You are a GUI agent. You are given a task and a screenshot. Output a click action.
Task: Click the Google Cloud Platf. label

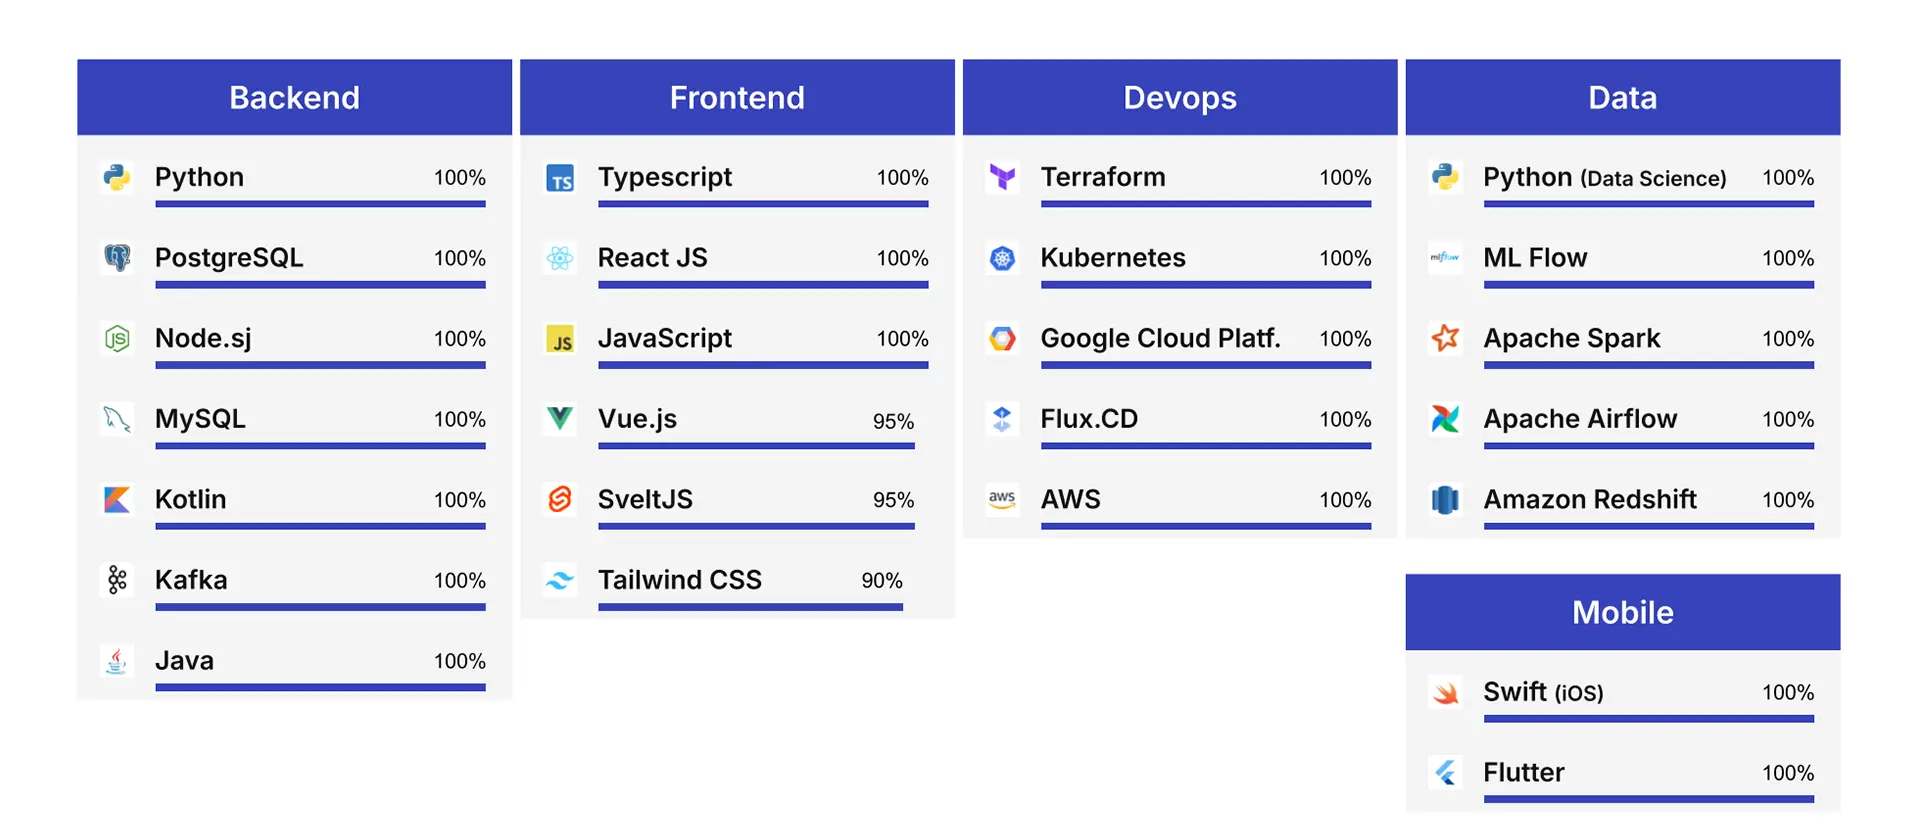pos(1160,338)
